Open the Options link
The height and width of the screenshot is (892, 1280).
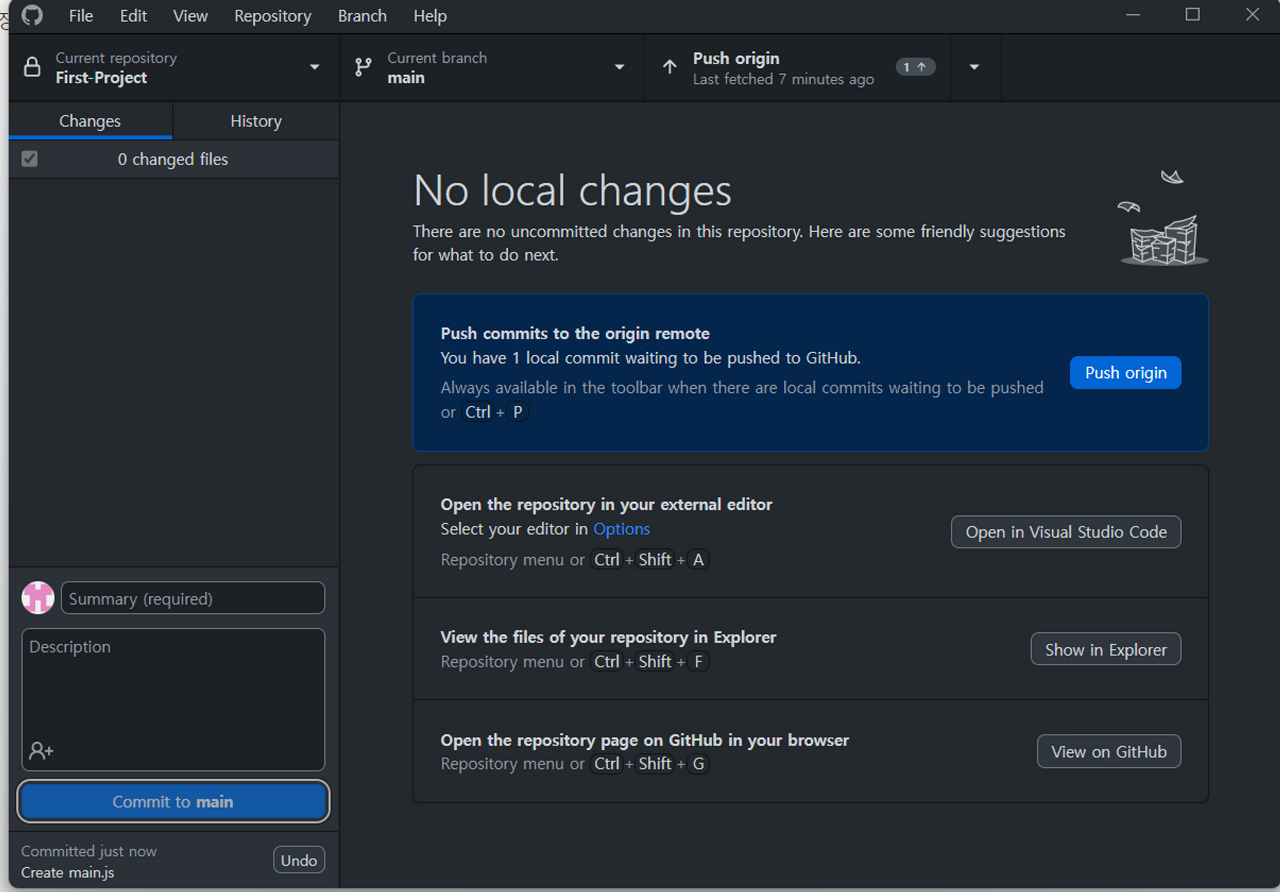[x=622, y=529]
